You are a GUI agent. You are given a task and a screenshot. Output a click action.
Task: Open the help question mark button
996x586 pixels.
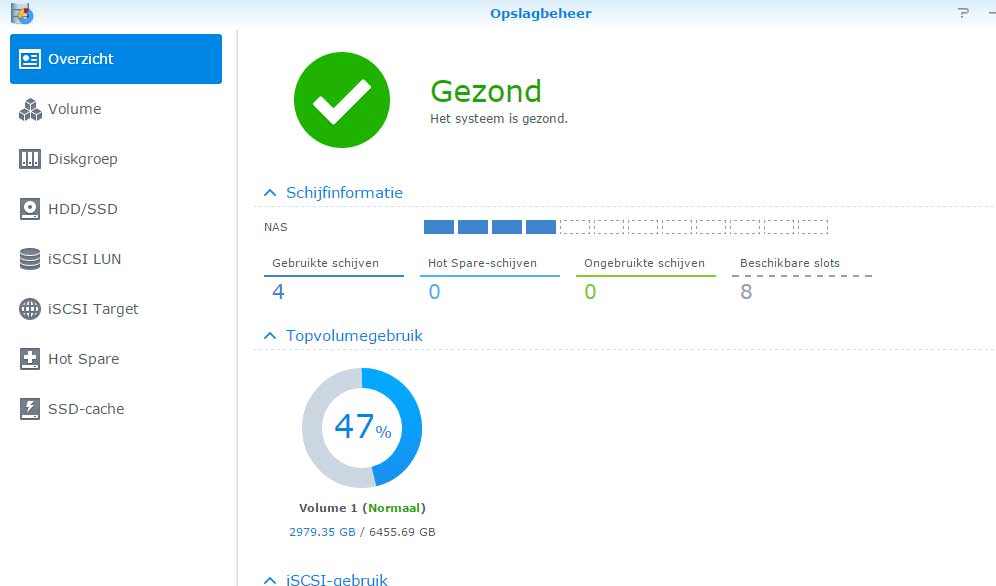pyautogui.click(x=963, y=13)
